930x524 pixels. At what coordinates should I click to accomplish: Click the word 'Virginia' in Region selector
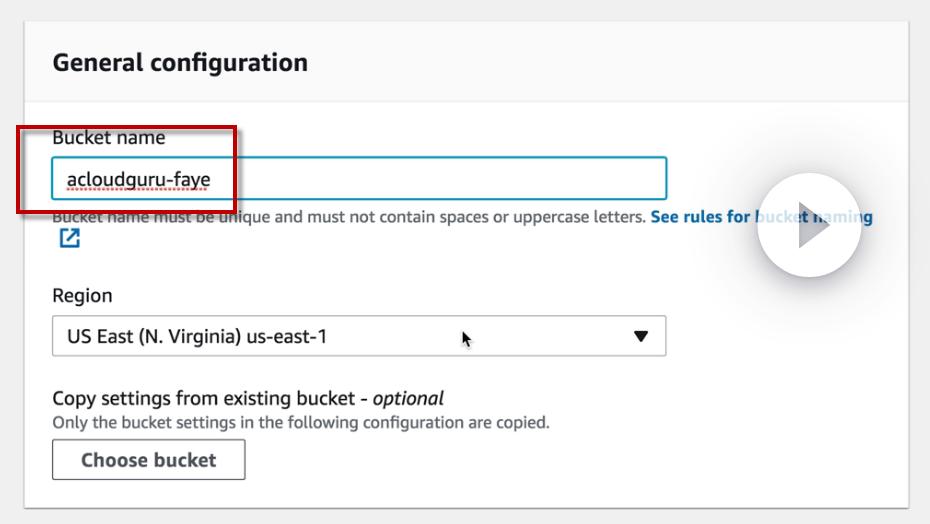pos(205,337)
